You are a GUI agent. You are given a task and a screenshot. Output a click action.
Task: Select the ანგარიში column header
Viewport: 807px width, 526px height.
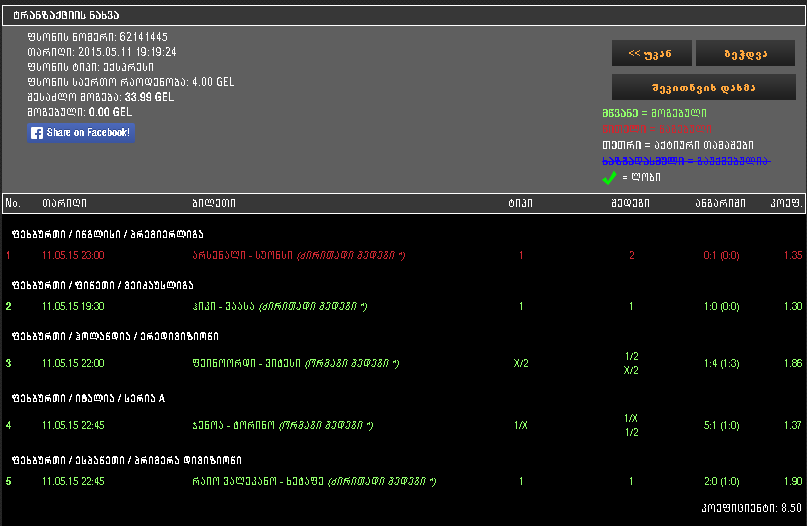[721, 203]
